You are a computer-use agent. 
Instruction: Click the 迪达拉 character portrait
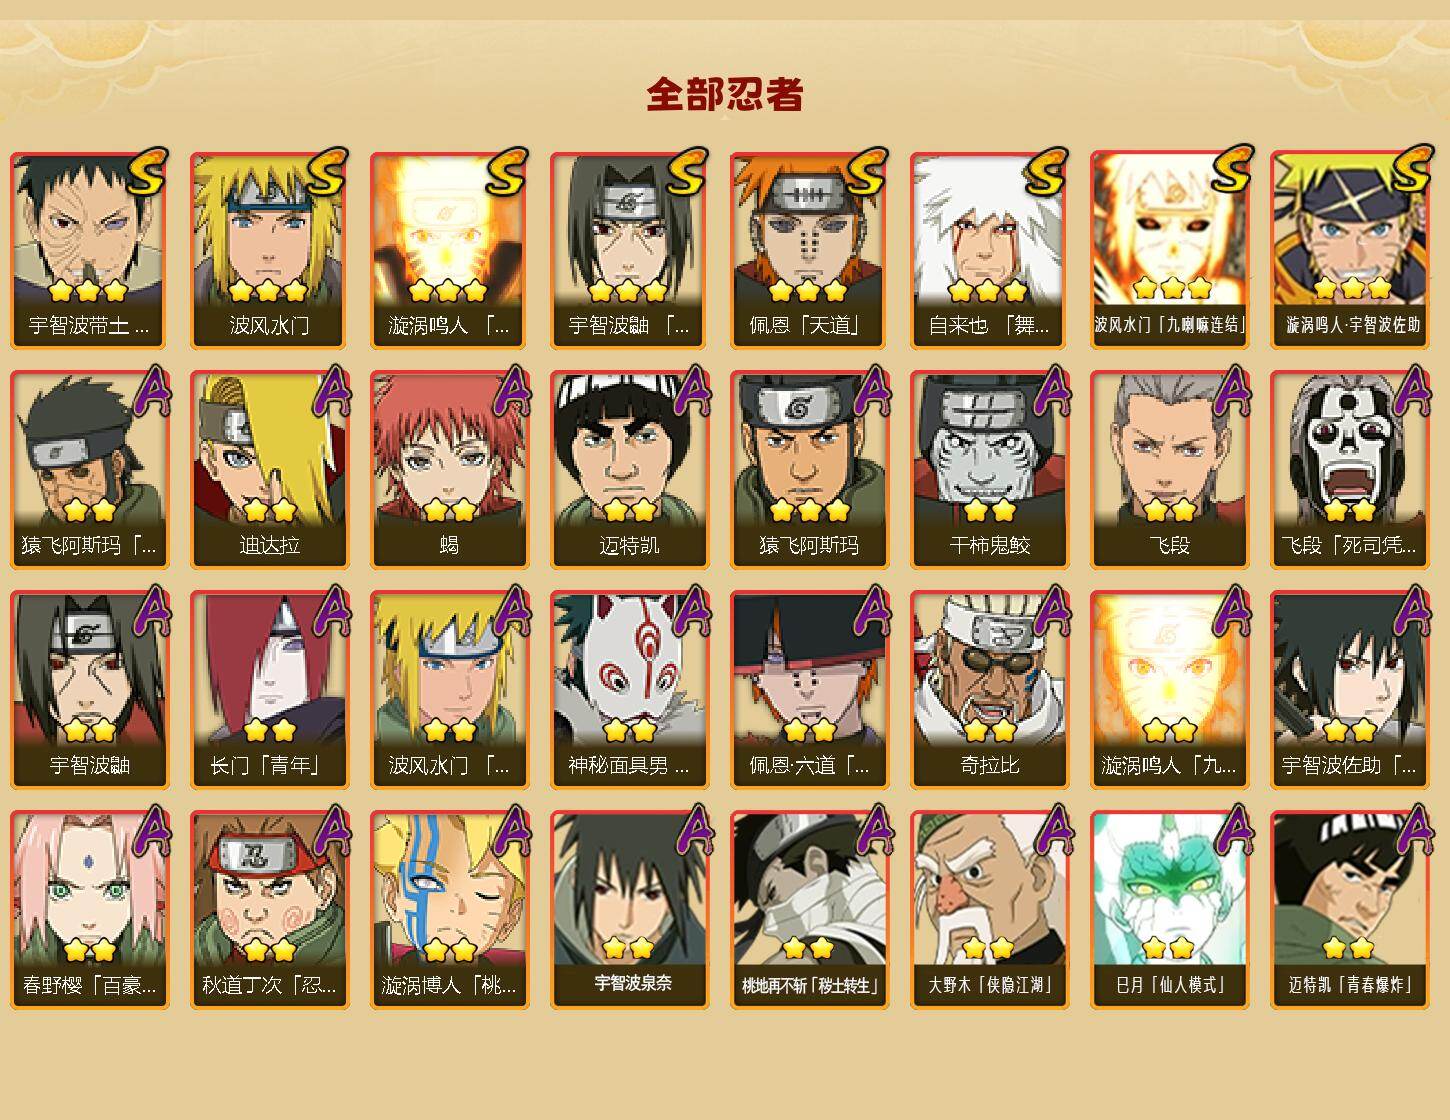tap(269, 470)
